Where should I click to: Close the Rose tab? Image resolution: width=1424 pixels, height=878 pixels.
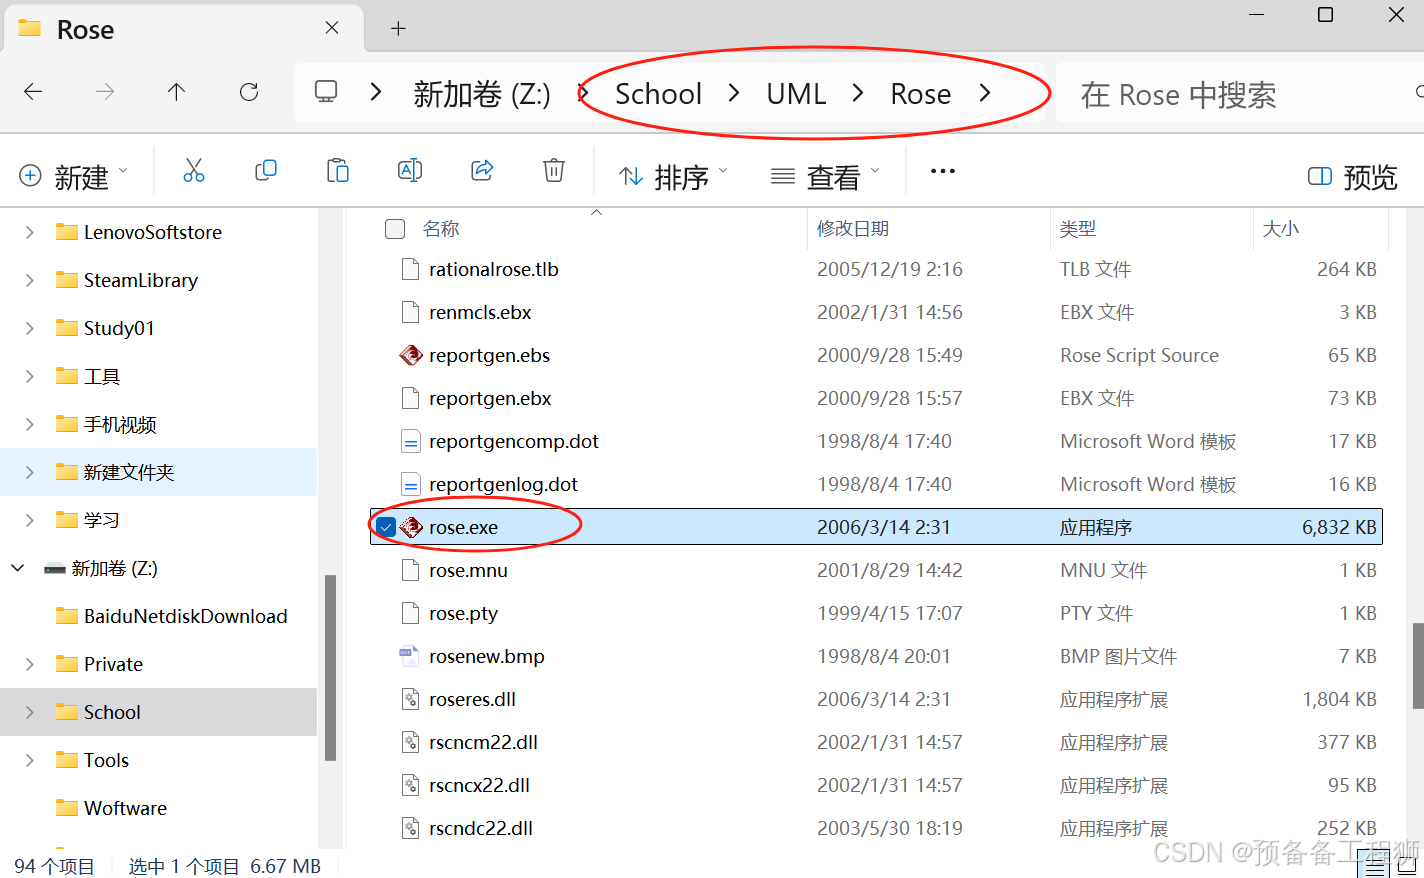point(332,28)
